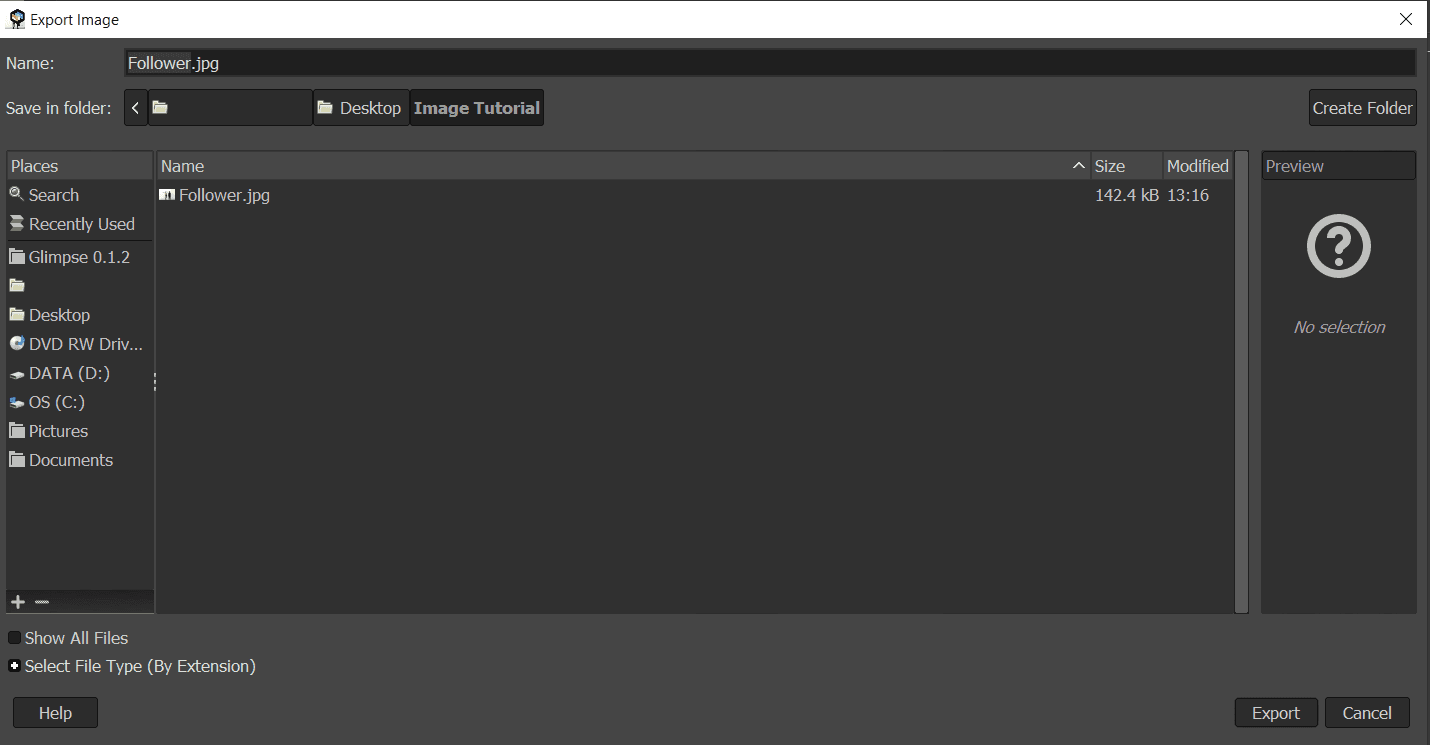The height and width of the screenshot is (745, 1430).
Task: Click Image Tutorial path button
Action: [477, 108]
